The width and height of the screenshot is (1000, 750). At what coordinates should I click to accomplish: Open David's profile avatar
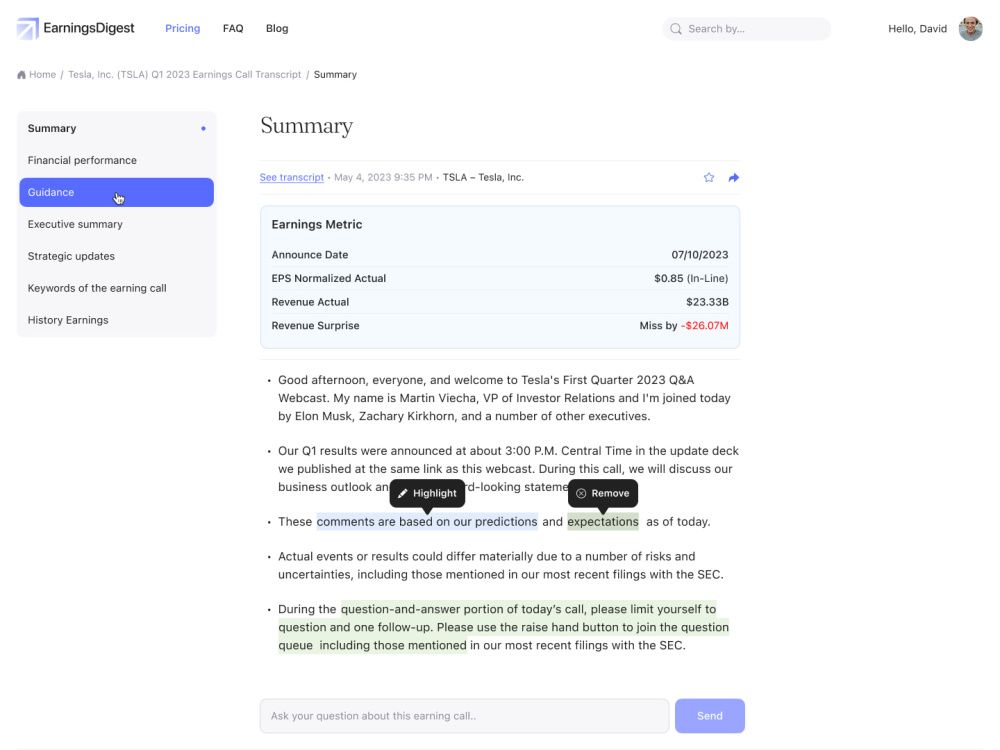tap(971, 29)
